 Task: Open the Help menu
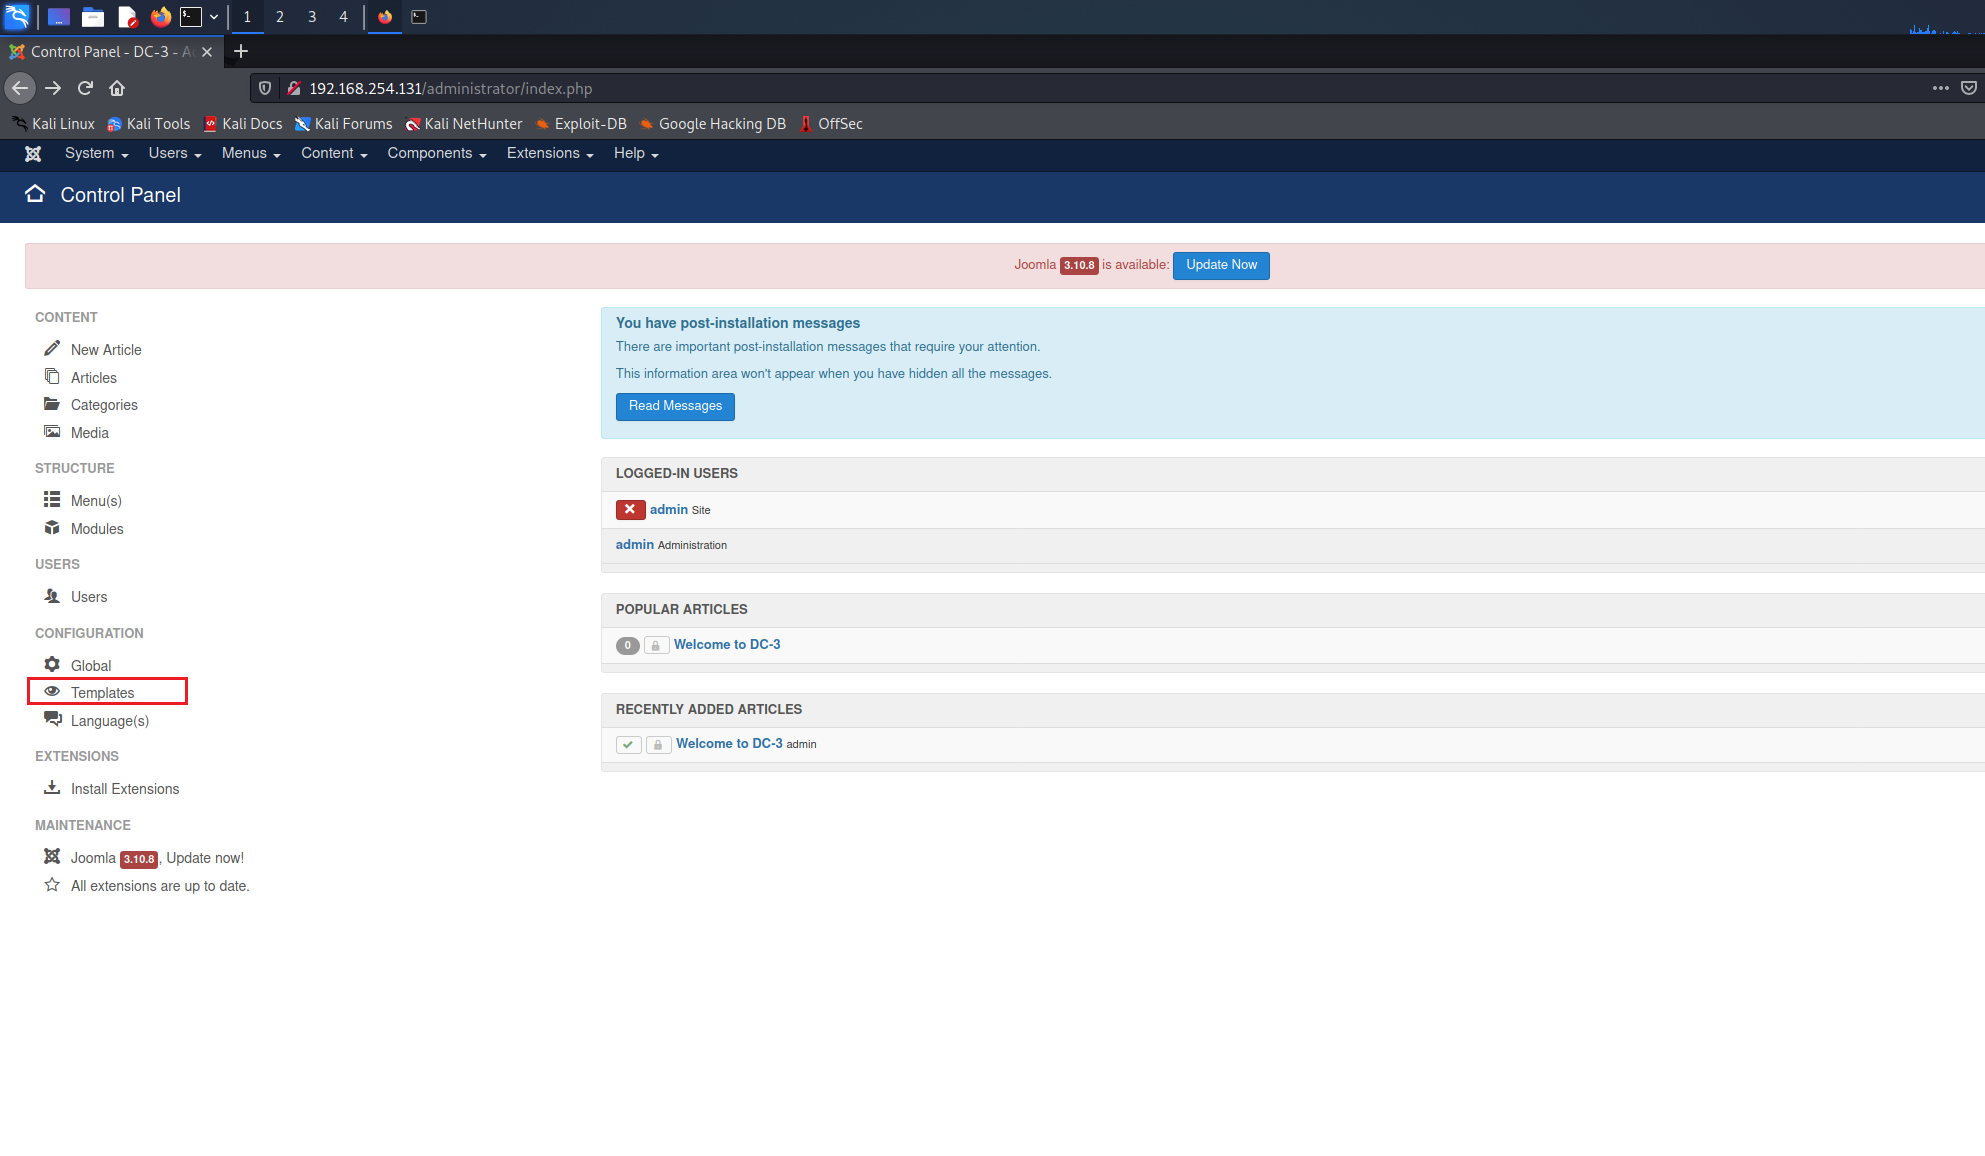[x=636, y=153]
